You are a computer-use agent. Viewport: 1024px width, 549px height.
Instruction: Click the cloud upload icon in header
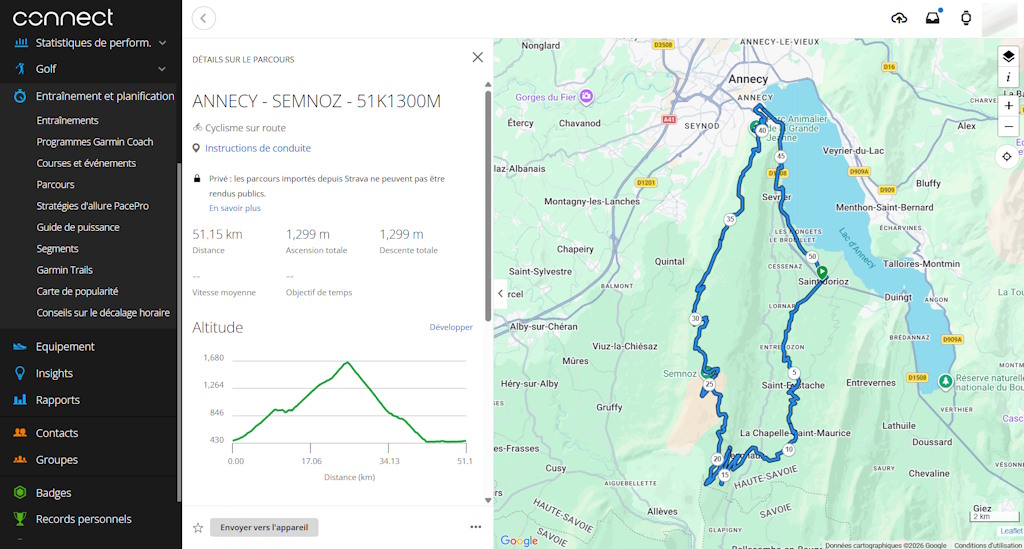pyautogui.click(x=899, y=18)
